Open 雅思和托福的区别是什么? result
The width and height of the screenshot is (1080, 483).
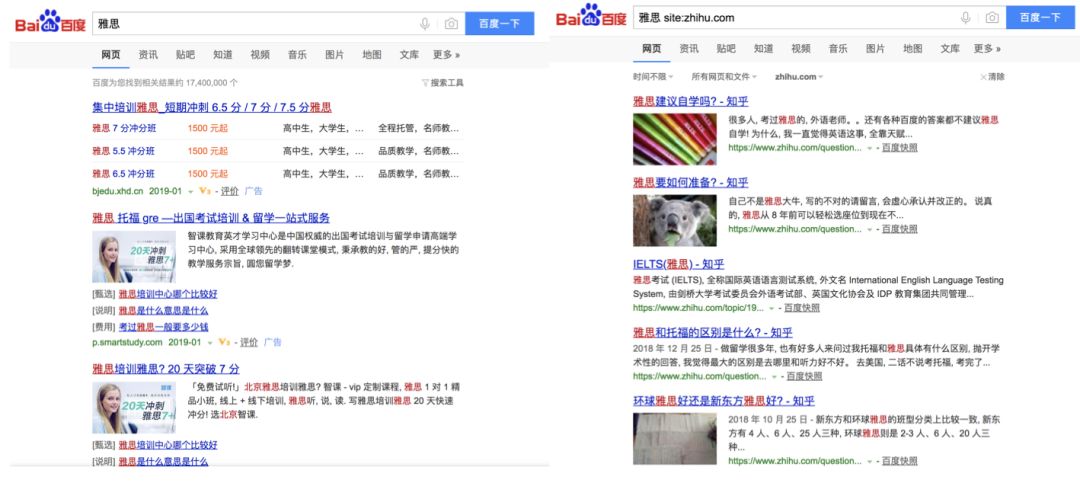[714, 332]
